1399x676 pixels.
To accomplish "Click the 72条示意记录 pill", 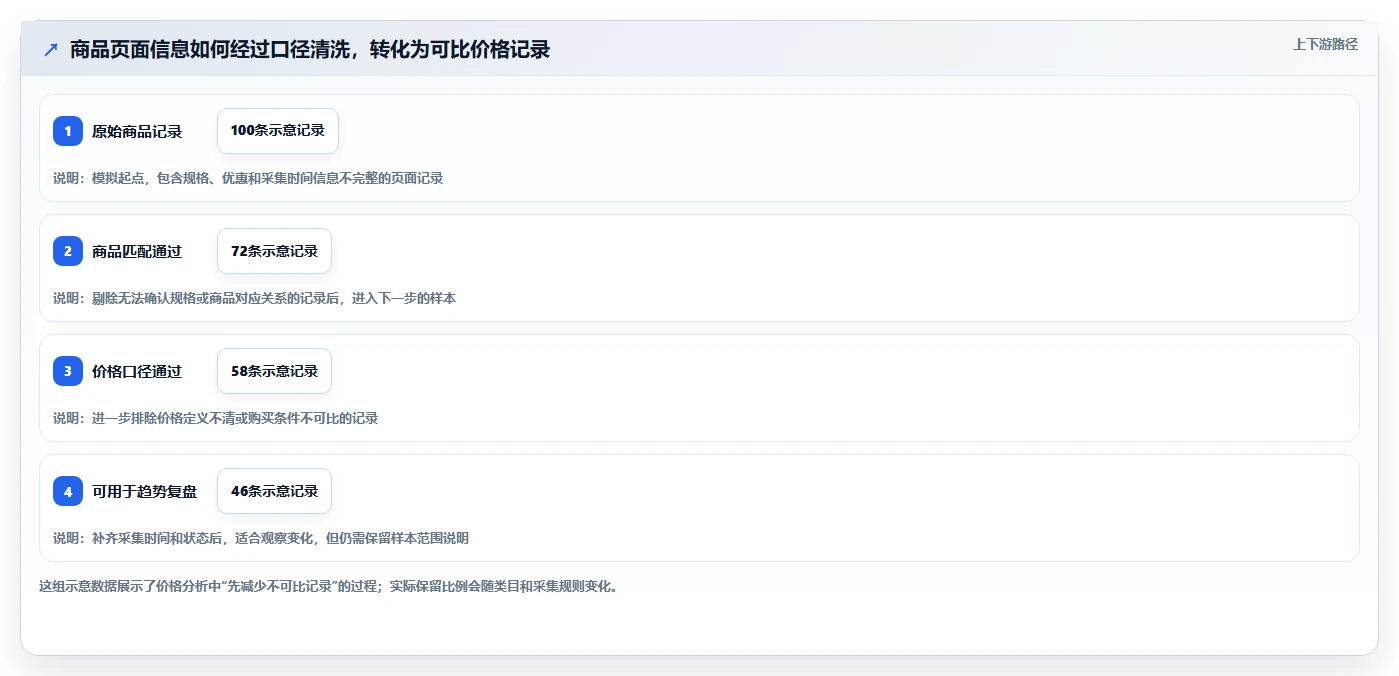I will (274, 251).
